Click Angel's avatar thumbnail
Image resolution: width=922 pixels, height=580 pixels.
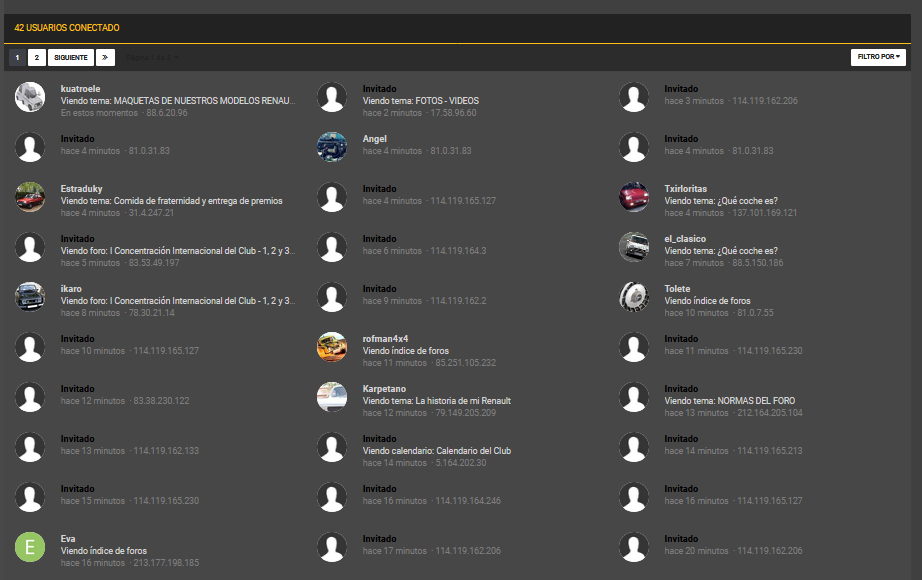click(x=332, y=147)
